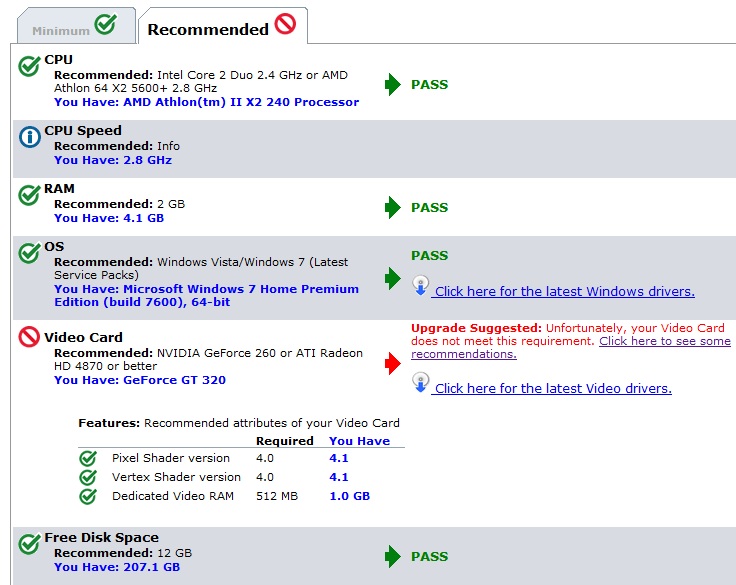This screenshot has width=736, height=585.
Task: Click the green checkmark beside CPU
Action: coord(29,66)
